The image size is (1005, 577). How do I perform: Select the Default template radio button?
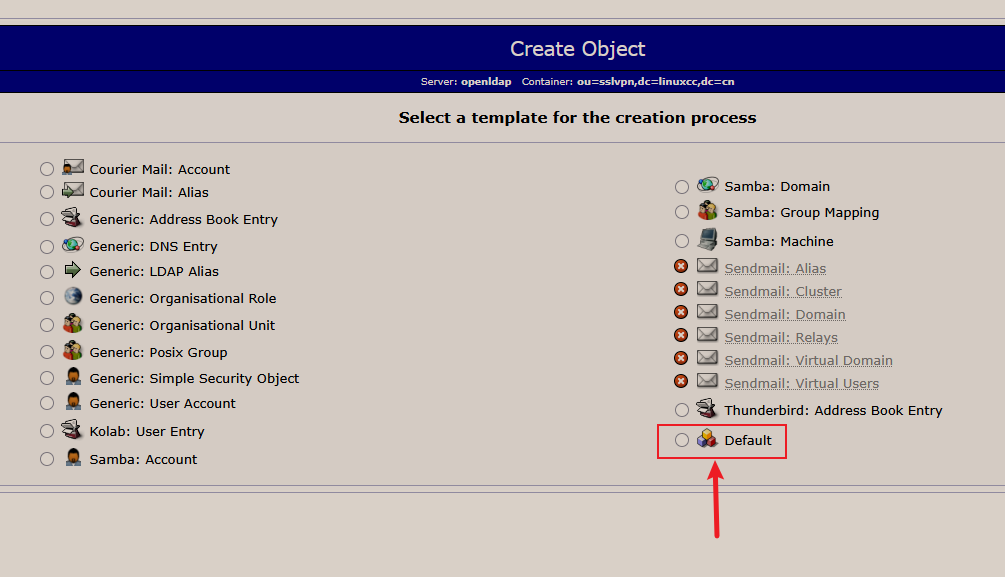[682, 440]
